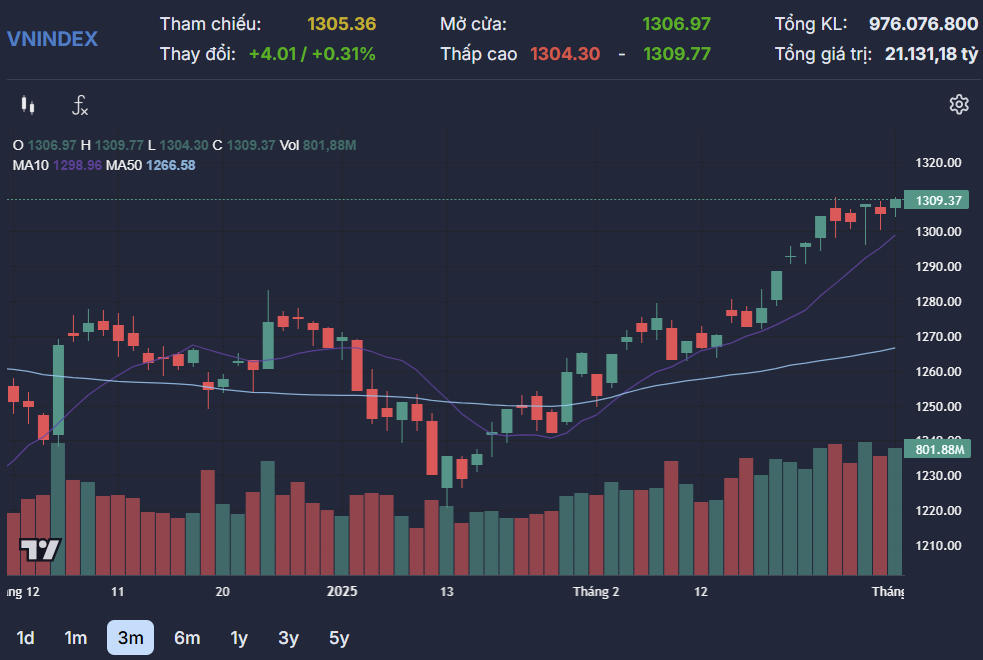The image size is (983, 660).
Task: Show the 1y chart range
Action: click(239, 638)
